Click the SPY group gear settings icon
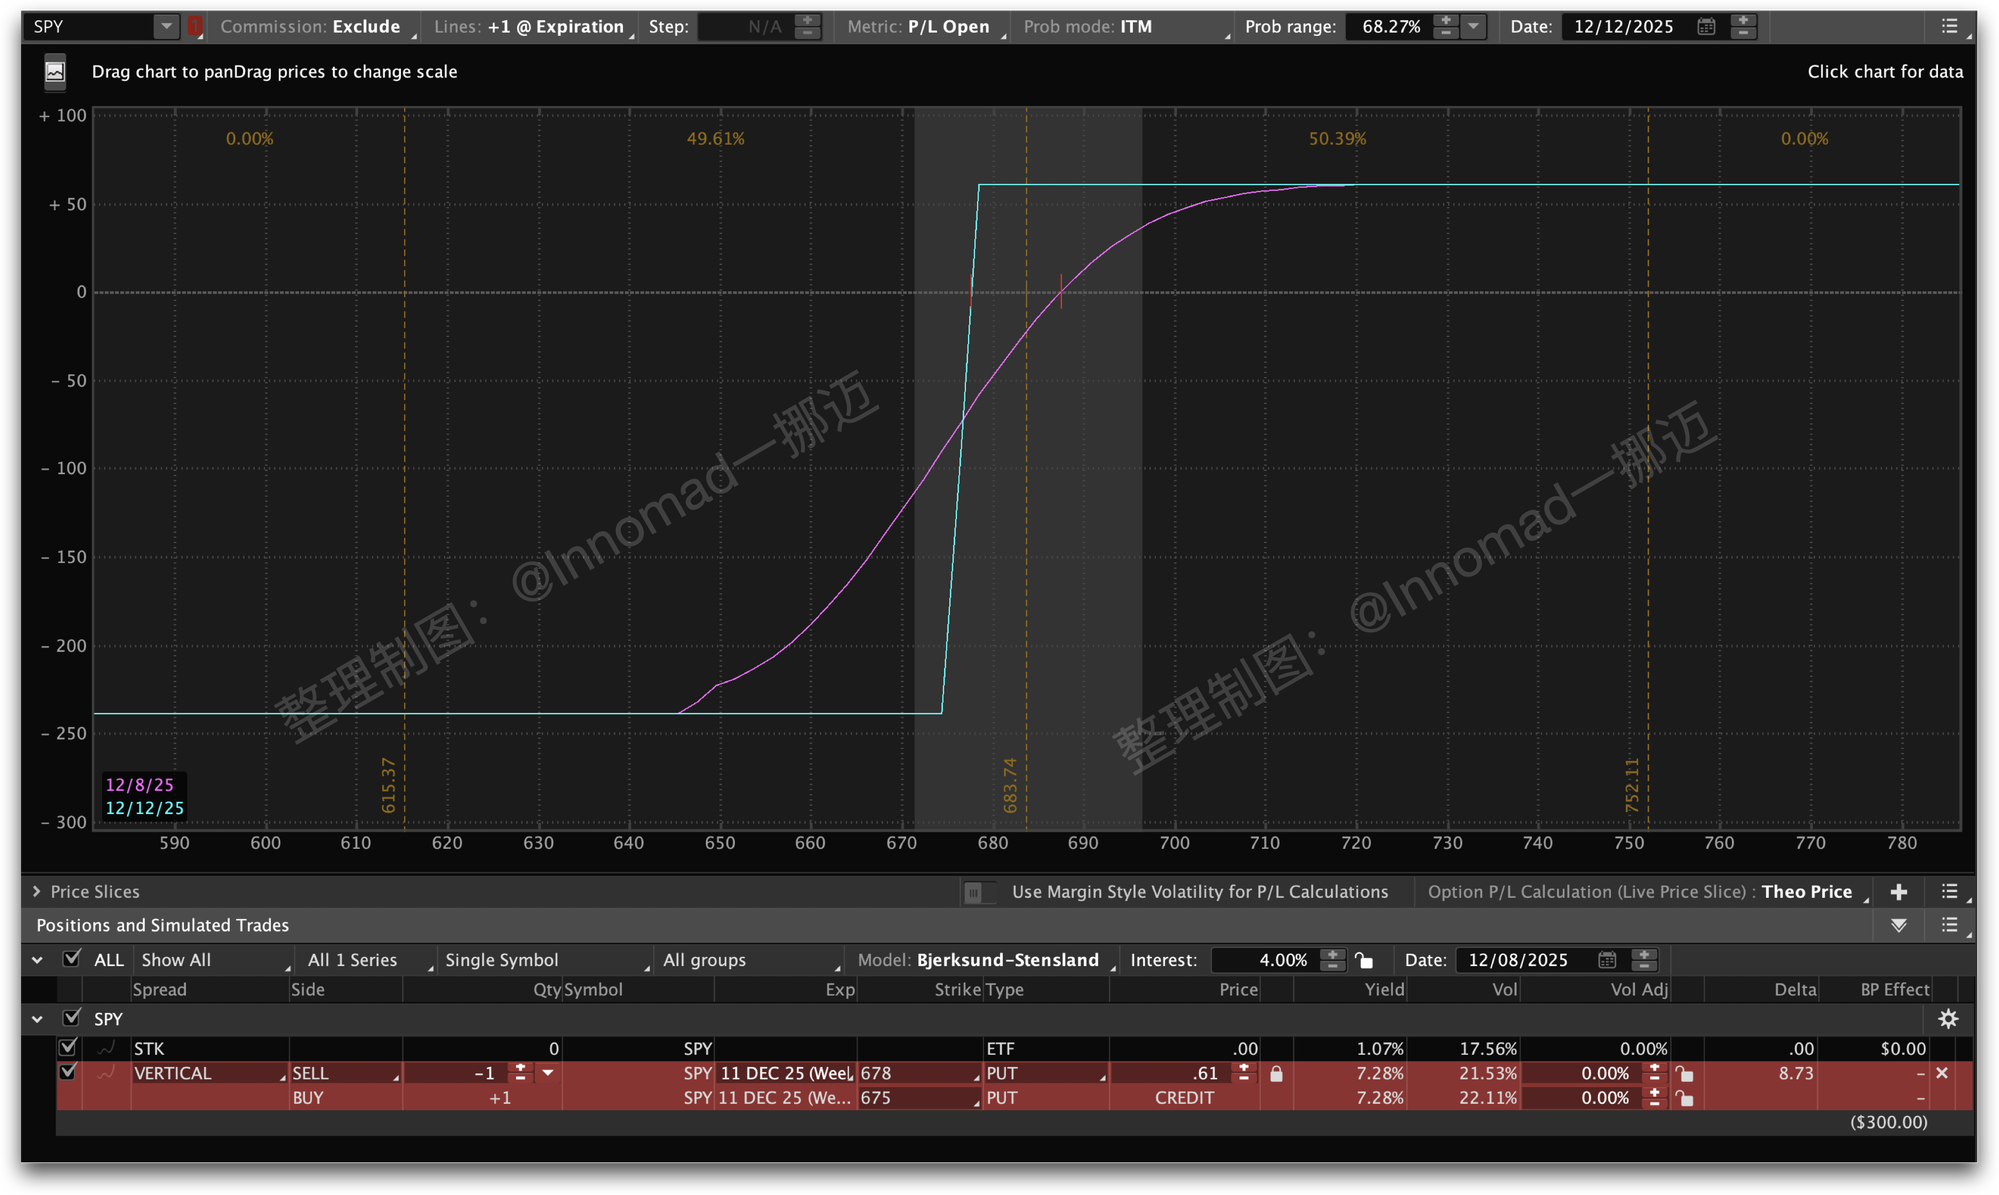The image size is (1999, 1195). pos(1948,1019)
